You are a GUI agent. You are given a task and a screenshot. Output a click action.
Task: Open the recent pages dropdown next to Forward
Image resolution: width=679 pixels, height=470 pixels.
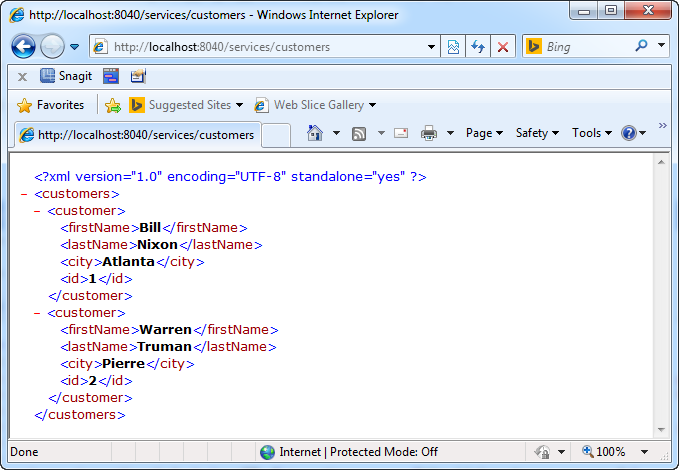(74, 47)
